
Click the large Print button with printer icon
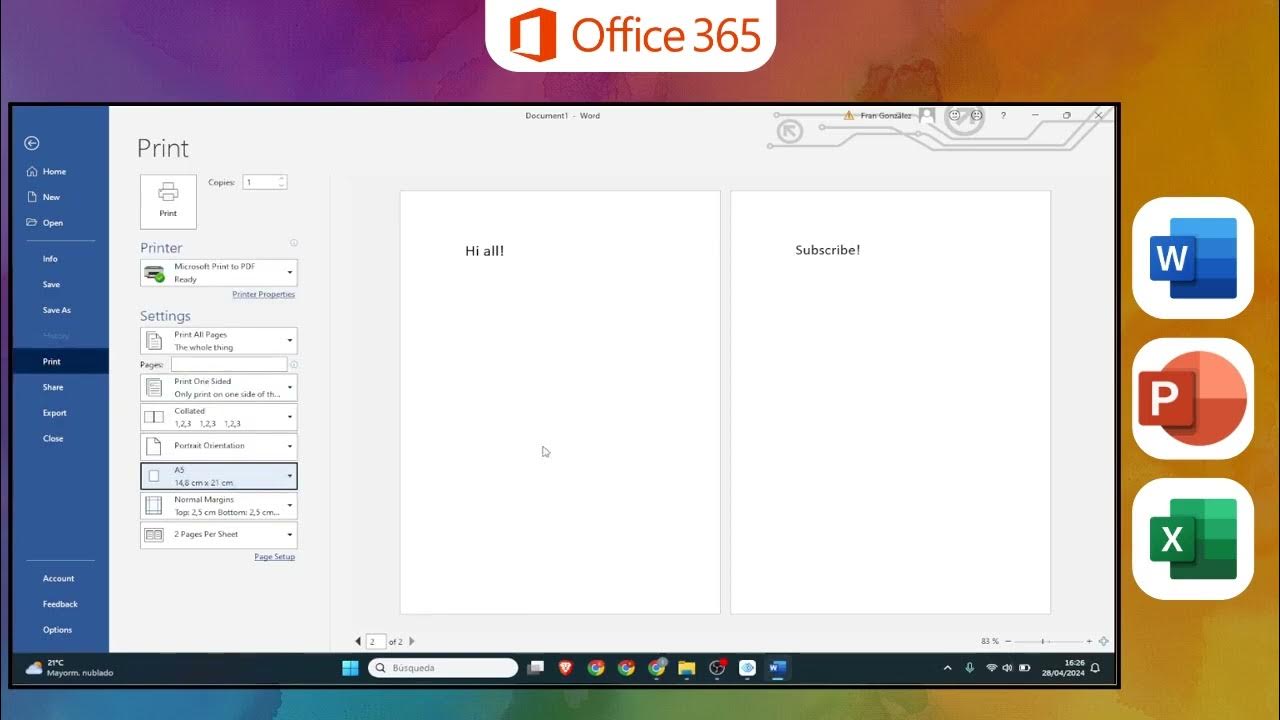(x=168, y=201)
